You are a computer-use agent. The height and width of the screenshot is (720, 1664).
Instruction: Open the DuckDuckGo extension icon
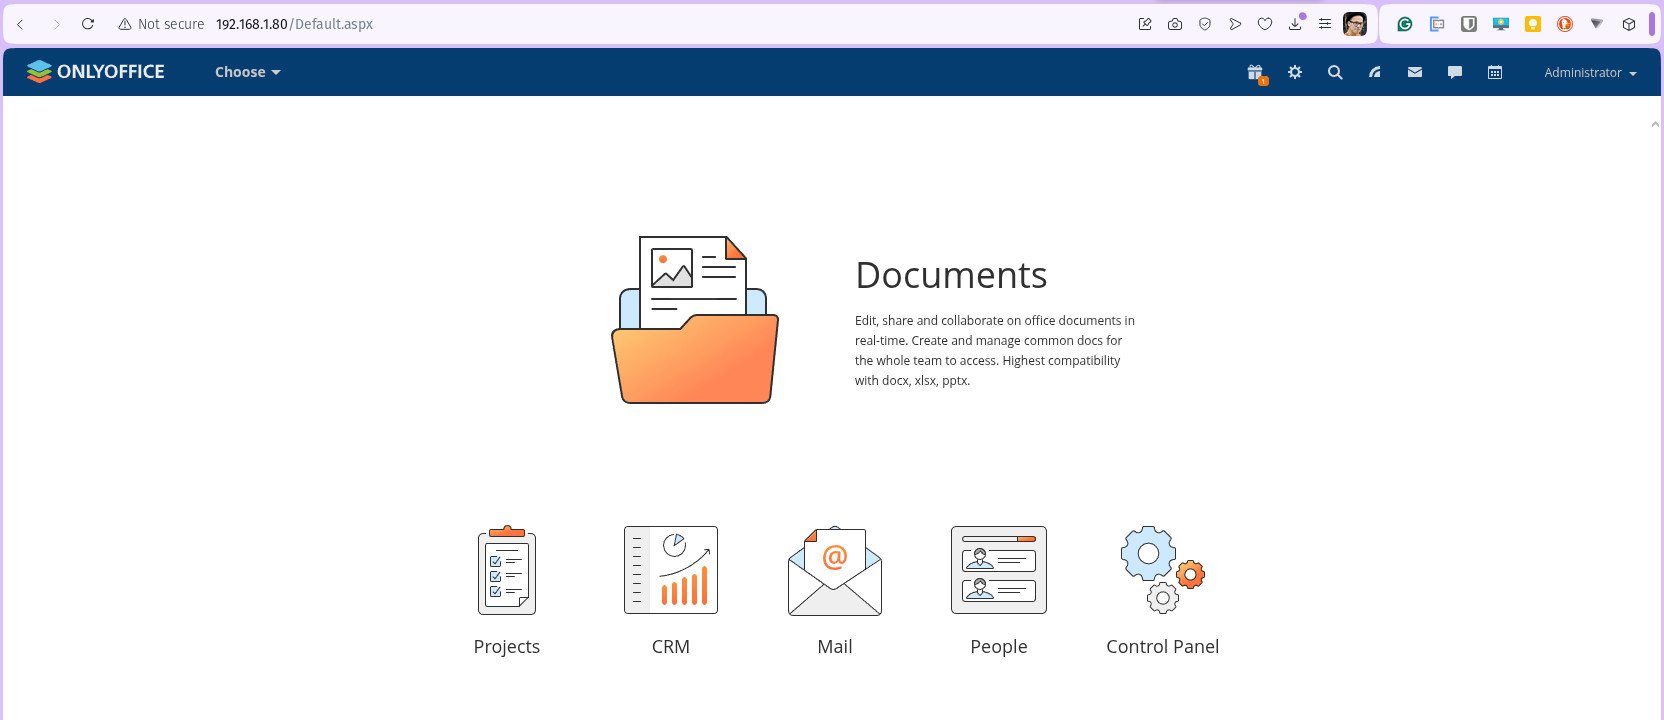[x=1565, y=24]
